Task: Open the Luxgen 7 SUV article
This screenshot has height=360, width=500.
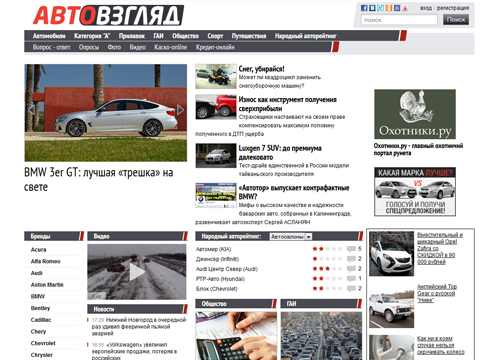Action: tap(280, 153)
